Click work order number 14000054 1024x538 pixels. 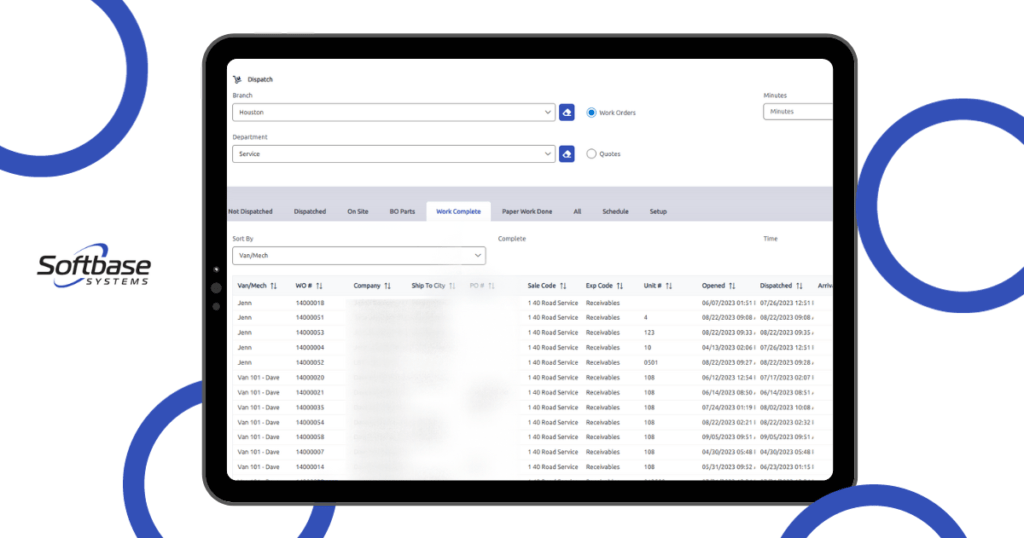coord(310,422)
